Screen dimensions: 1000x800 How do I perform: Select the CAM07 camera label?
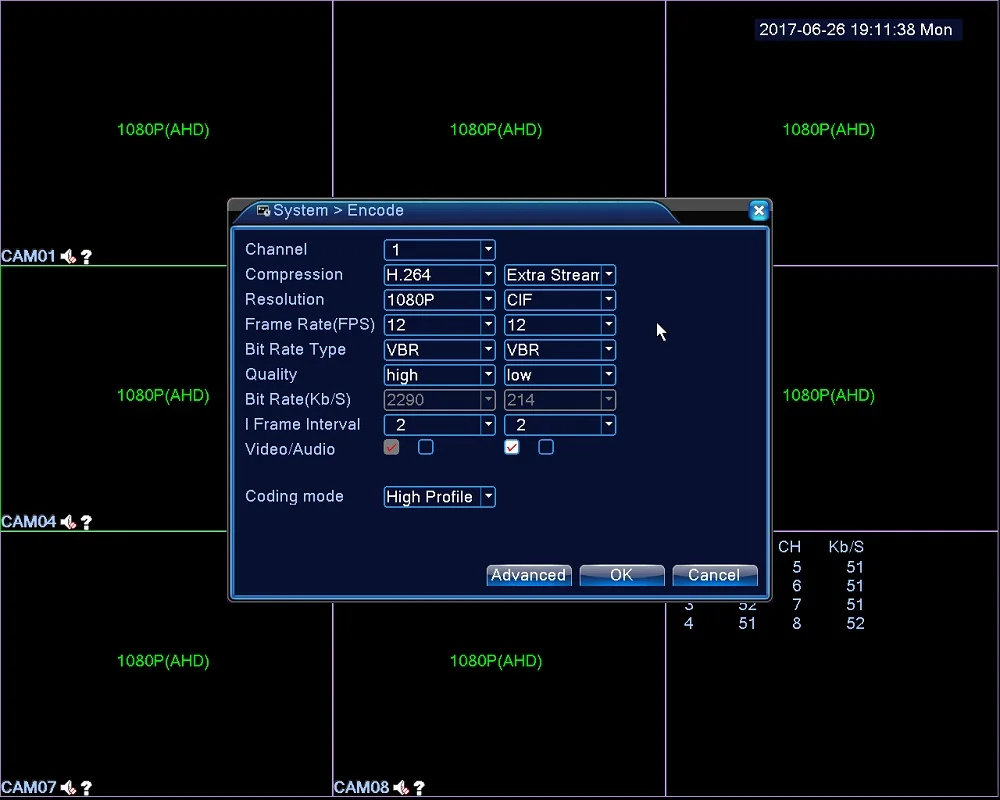point(28,787)
